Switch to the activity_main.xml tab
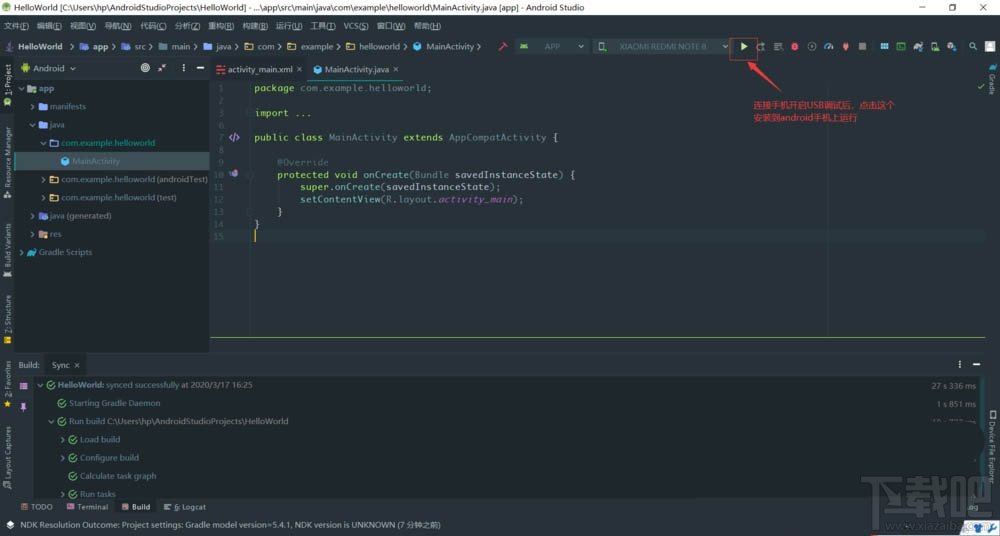1000x536 pixels. (x=258, y=69)
